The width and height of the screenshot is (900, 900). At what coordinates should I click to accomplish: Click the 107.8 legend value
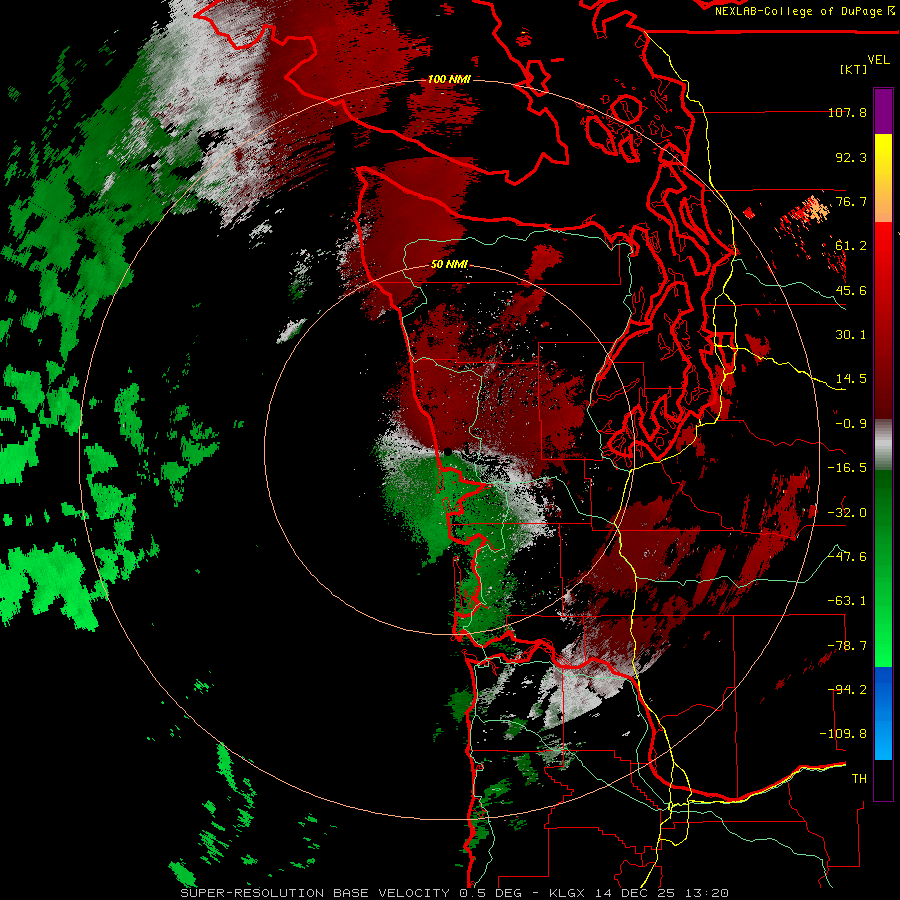tap(847, 112)
